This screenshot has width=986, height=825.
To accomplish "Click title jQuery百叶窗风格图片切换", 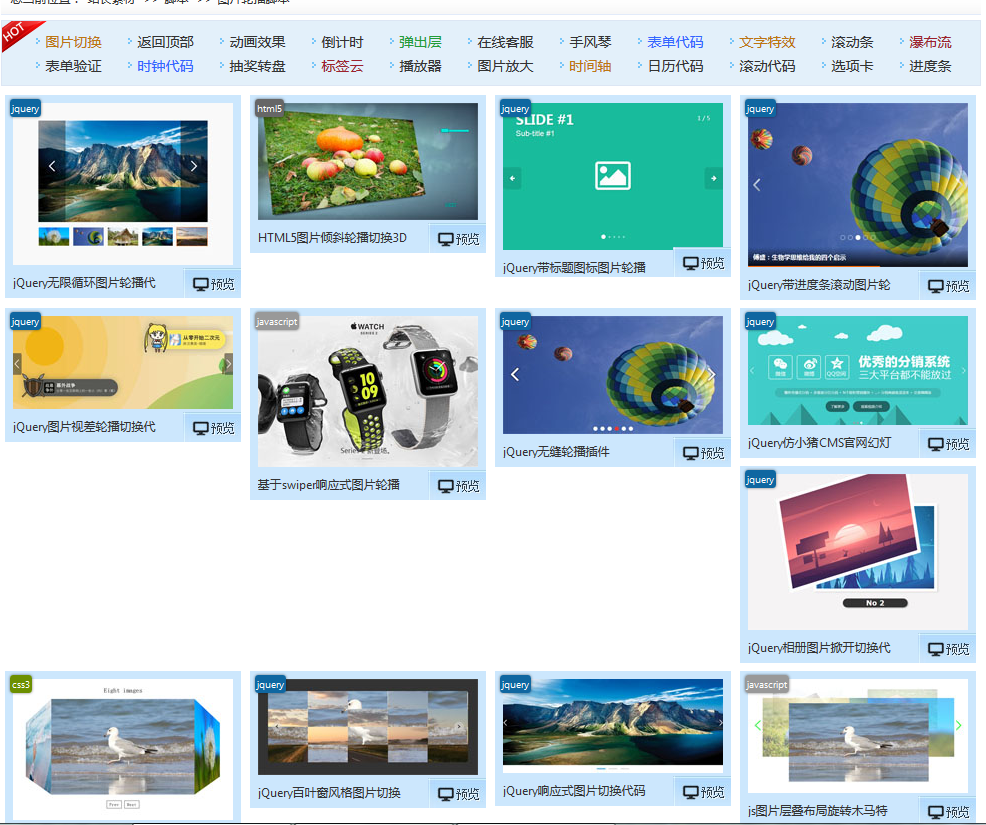I will pos(329,793).
